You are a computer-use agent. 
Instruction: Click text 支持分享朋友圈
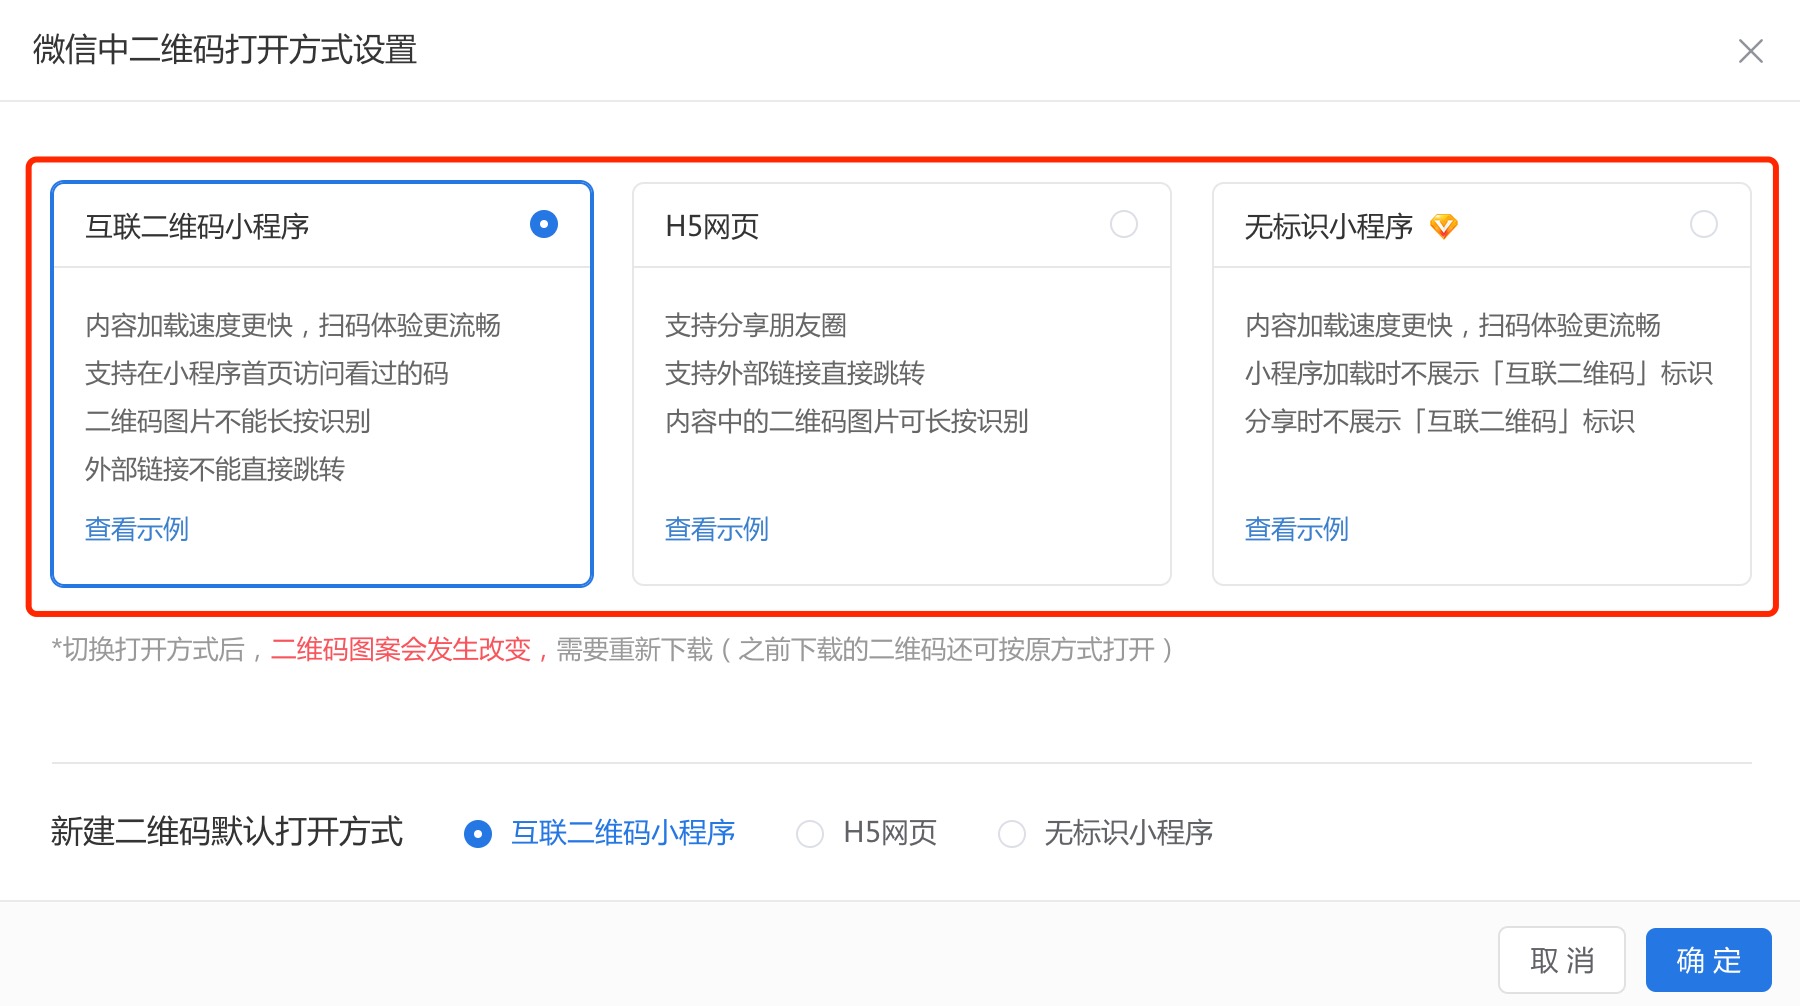tap(756, 325)
